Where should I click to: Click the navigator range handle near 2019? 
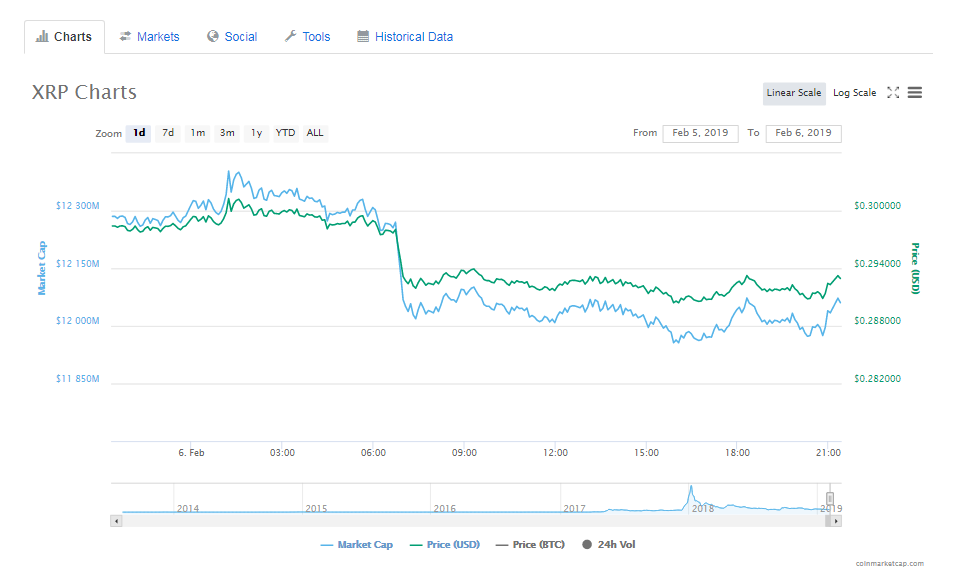coord(830,499)
